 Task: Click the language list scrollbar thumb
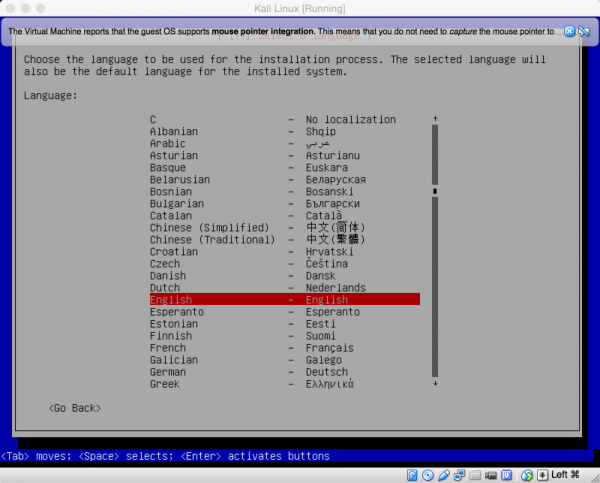435,191
